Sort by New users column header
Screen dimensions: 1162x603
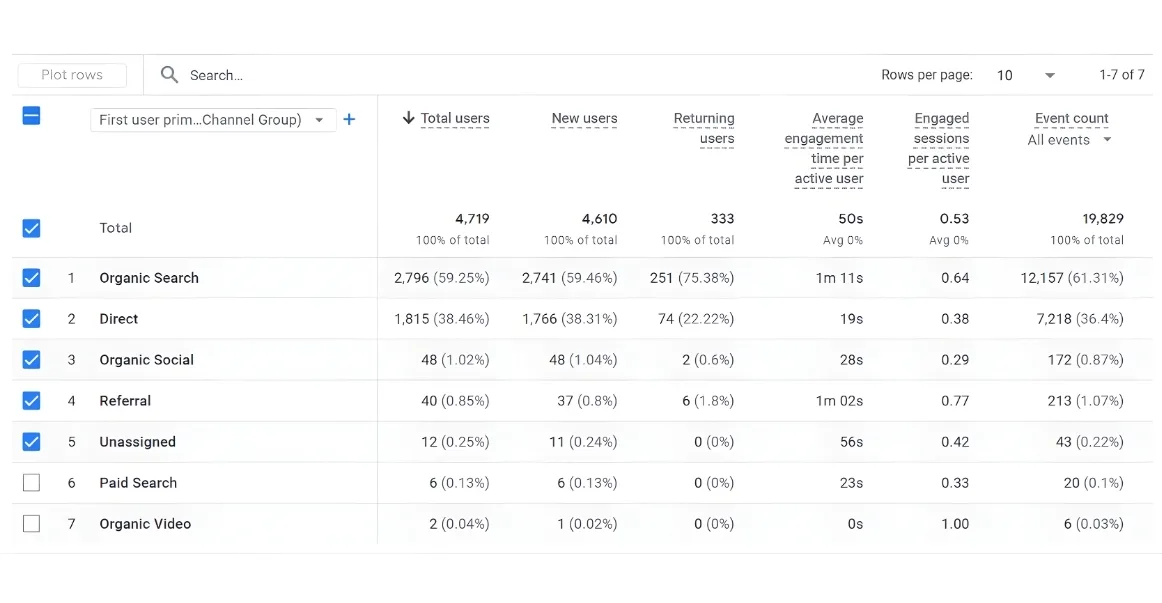584,119
